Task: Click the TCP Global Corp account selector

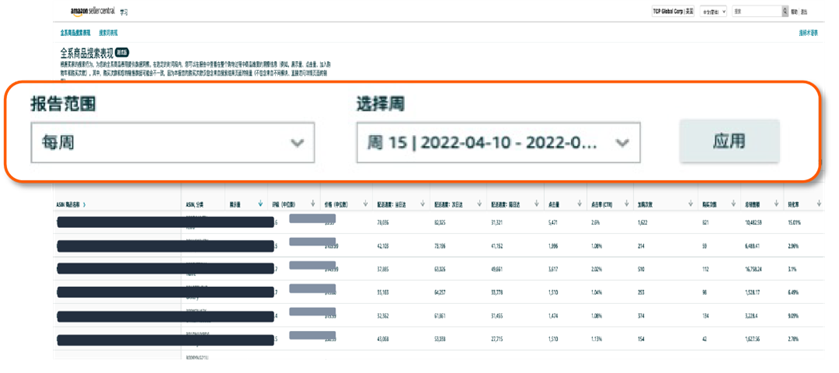Action: point(673,11)
